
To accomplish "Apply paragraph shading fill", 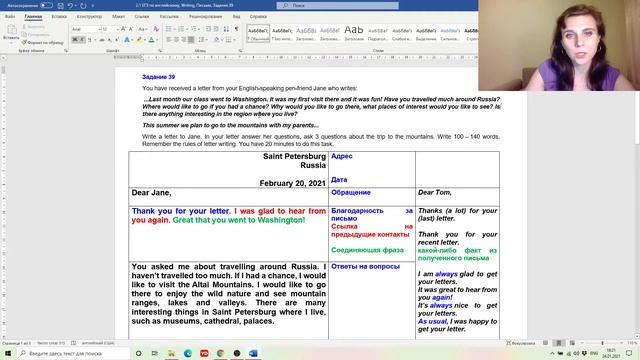I will click(216, 40).
